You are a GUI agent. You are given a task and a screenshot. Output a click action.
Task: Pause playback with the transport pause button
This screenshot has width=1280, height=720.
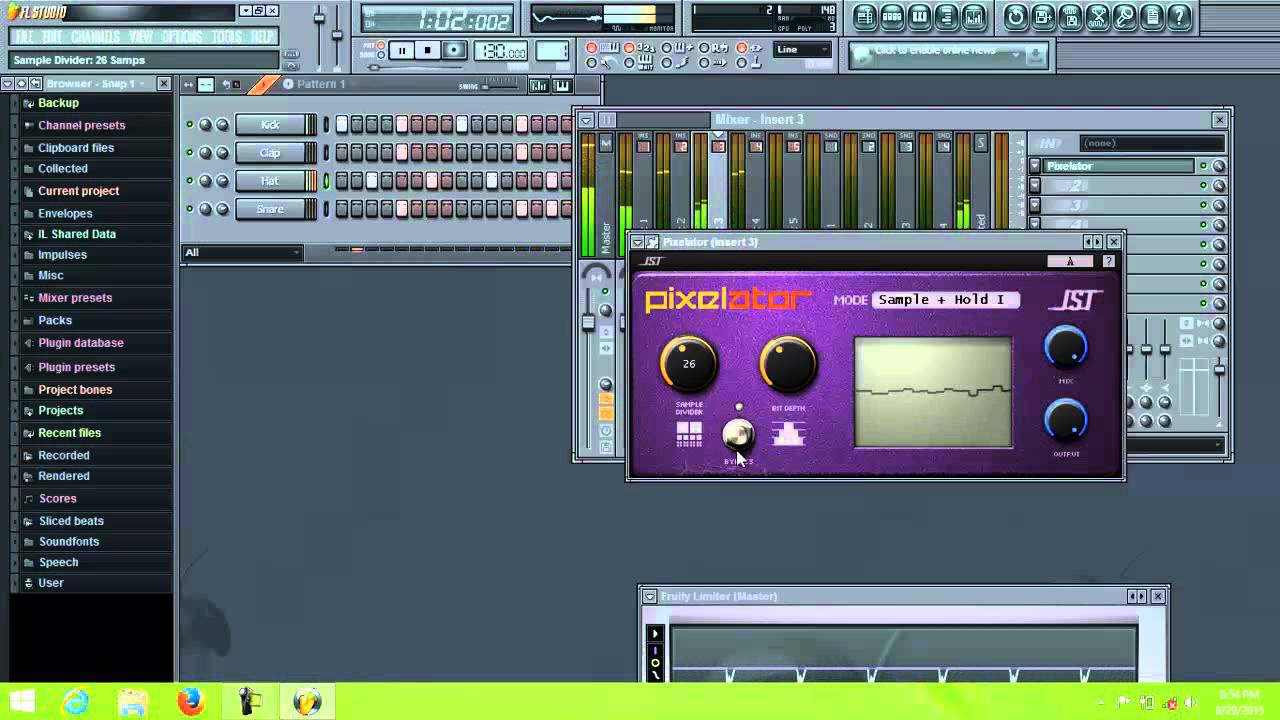[x=402, y=50]
